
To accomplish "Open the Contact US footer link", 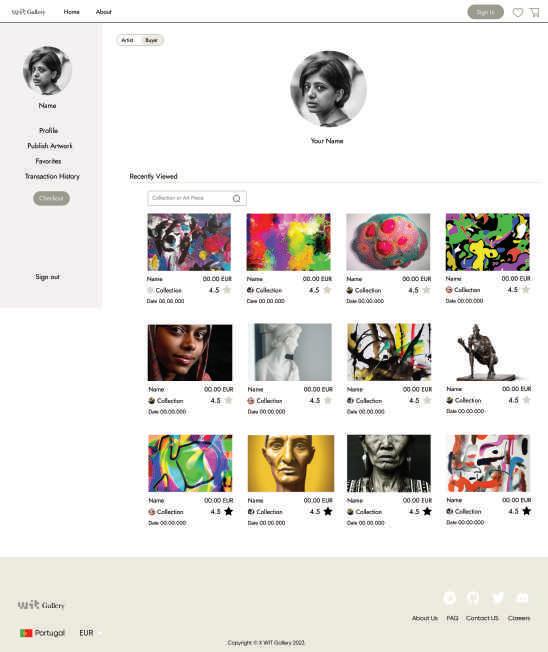I will pyautogui.click(x=482, y=618).
